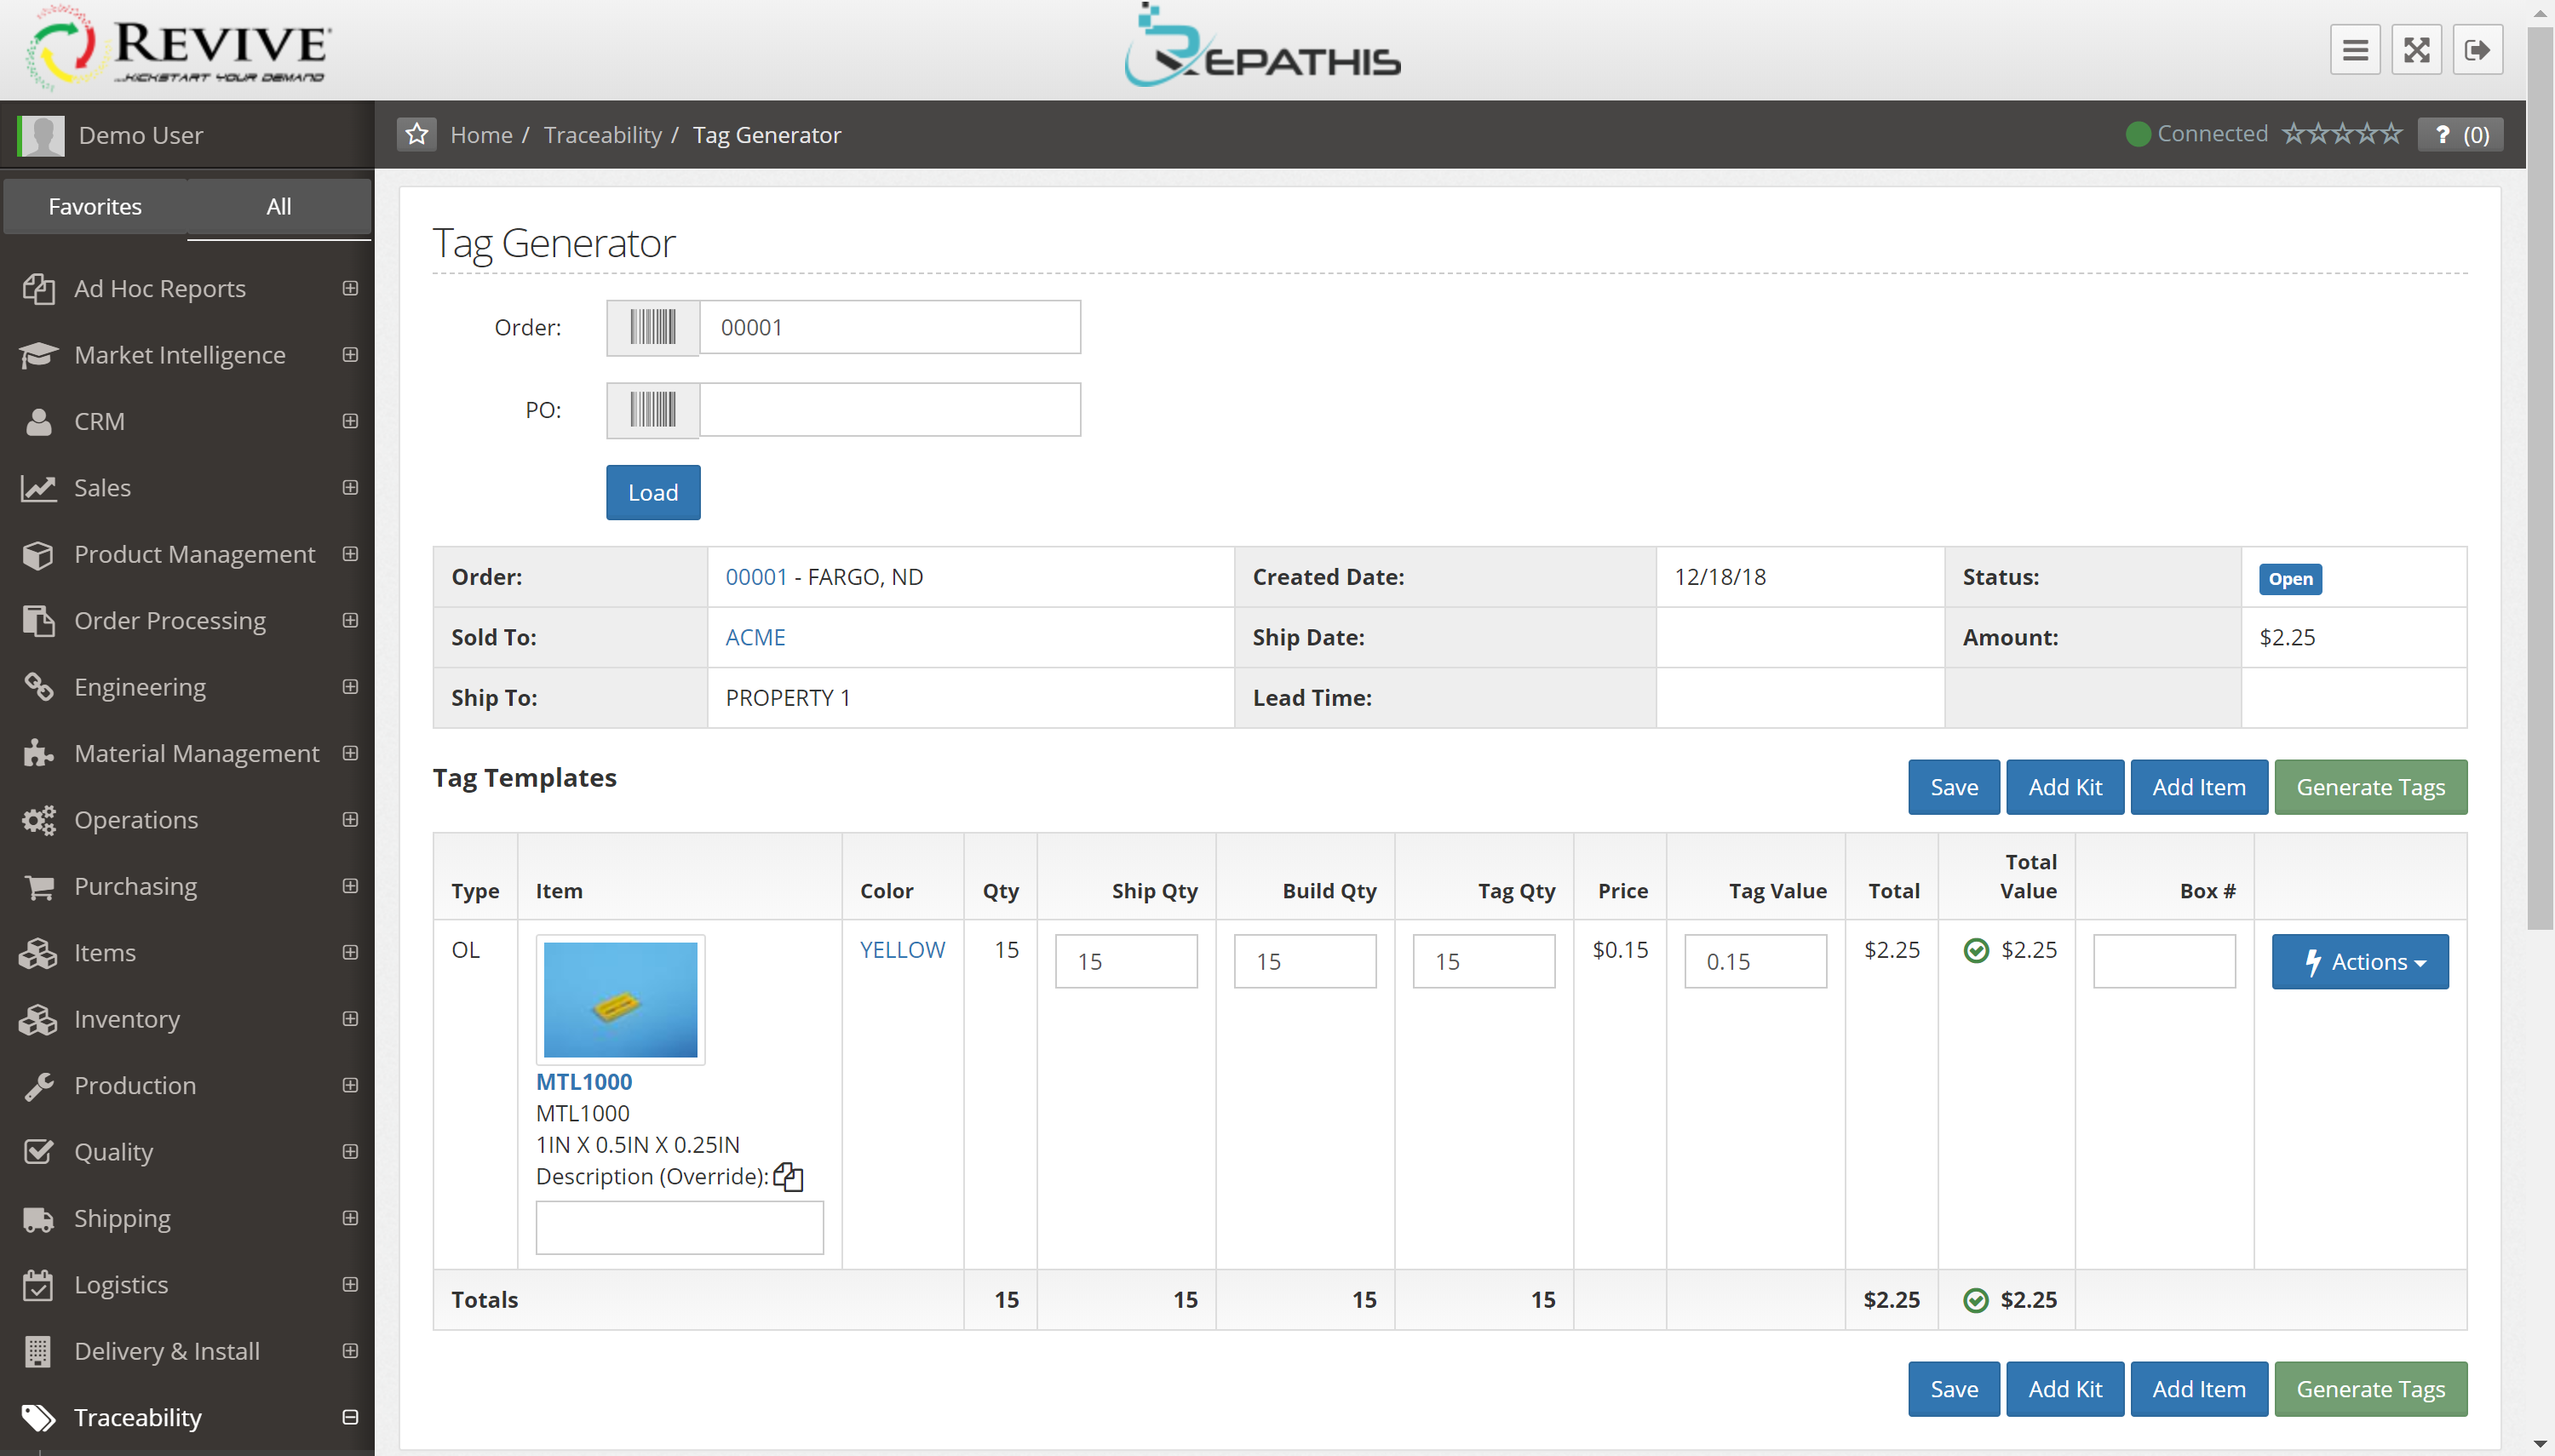Click the bottom Save button
This screenshot has height=1456, width=2555.
pyautogui.click(x=1954, y=1389)
